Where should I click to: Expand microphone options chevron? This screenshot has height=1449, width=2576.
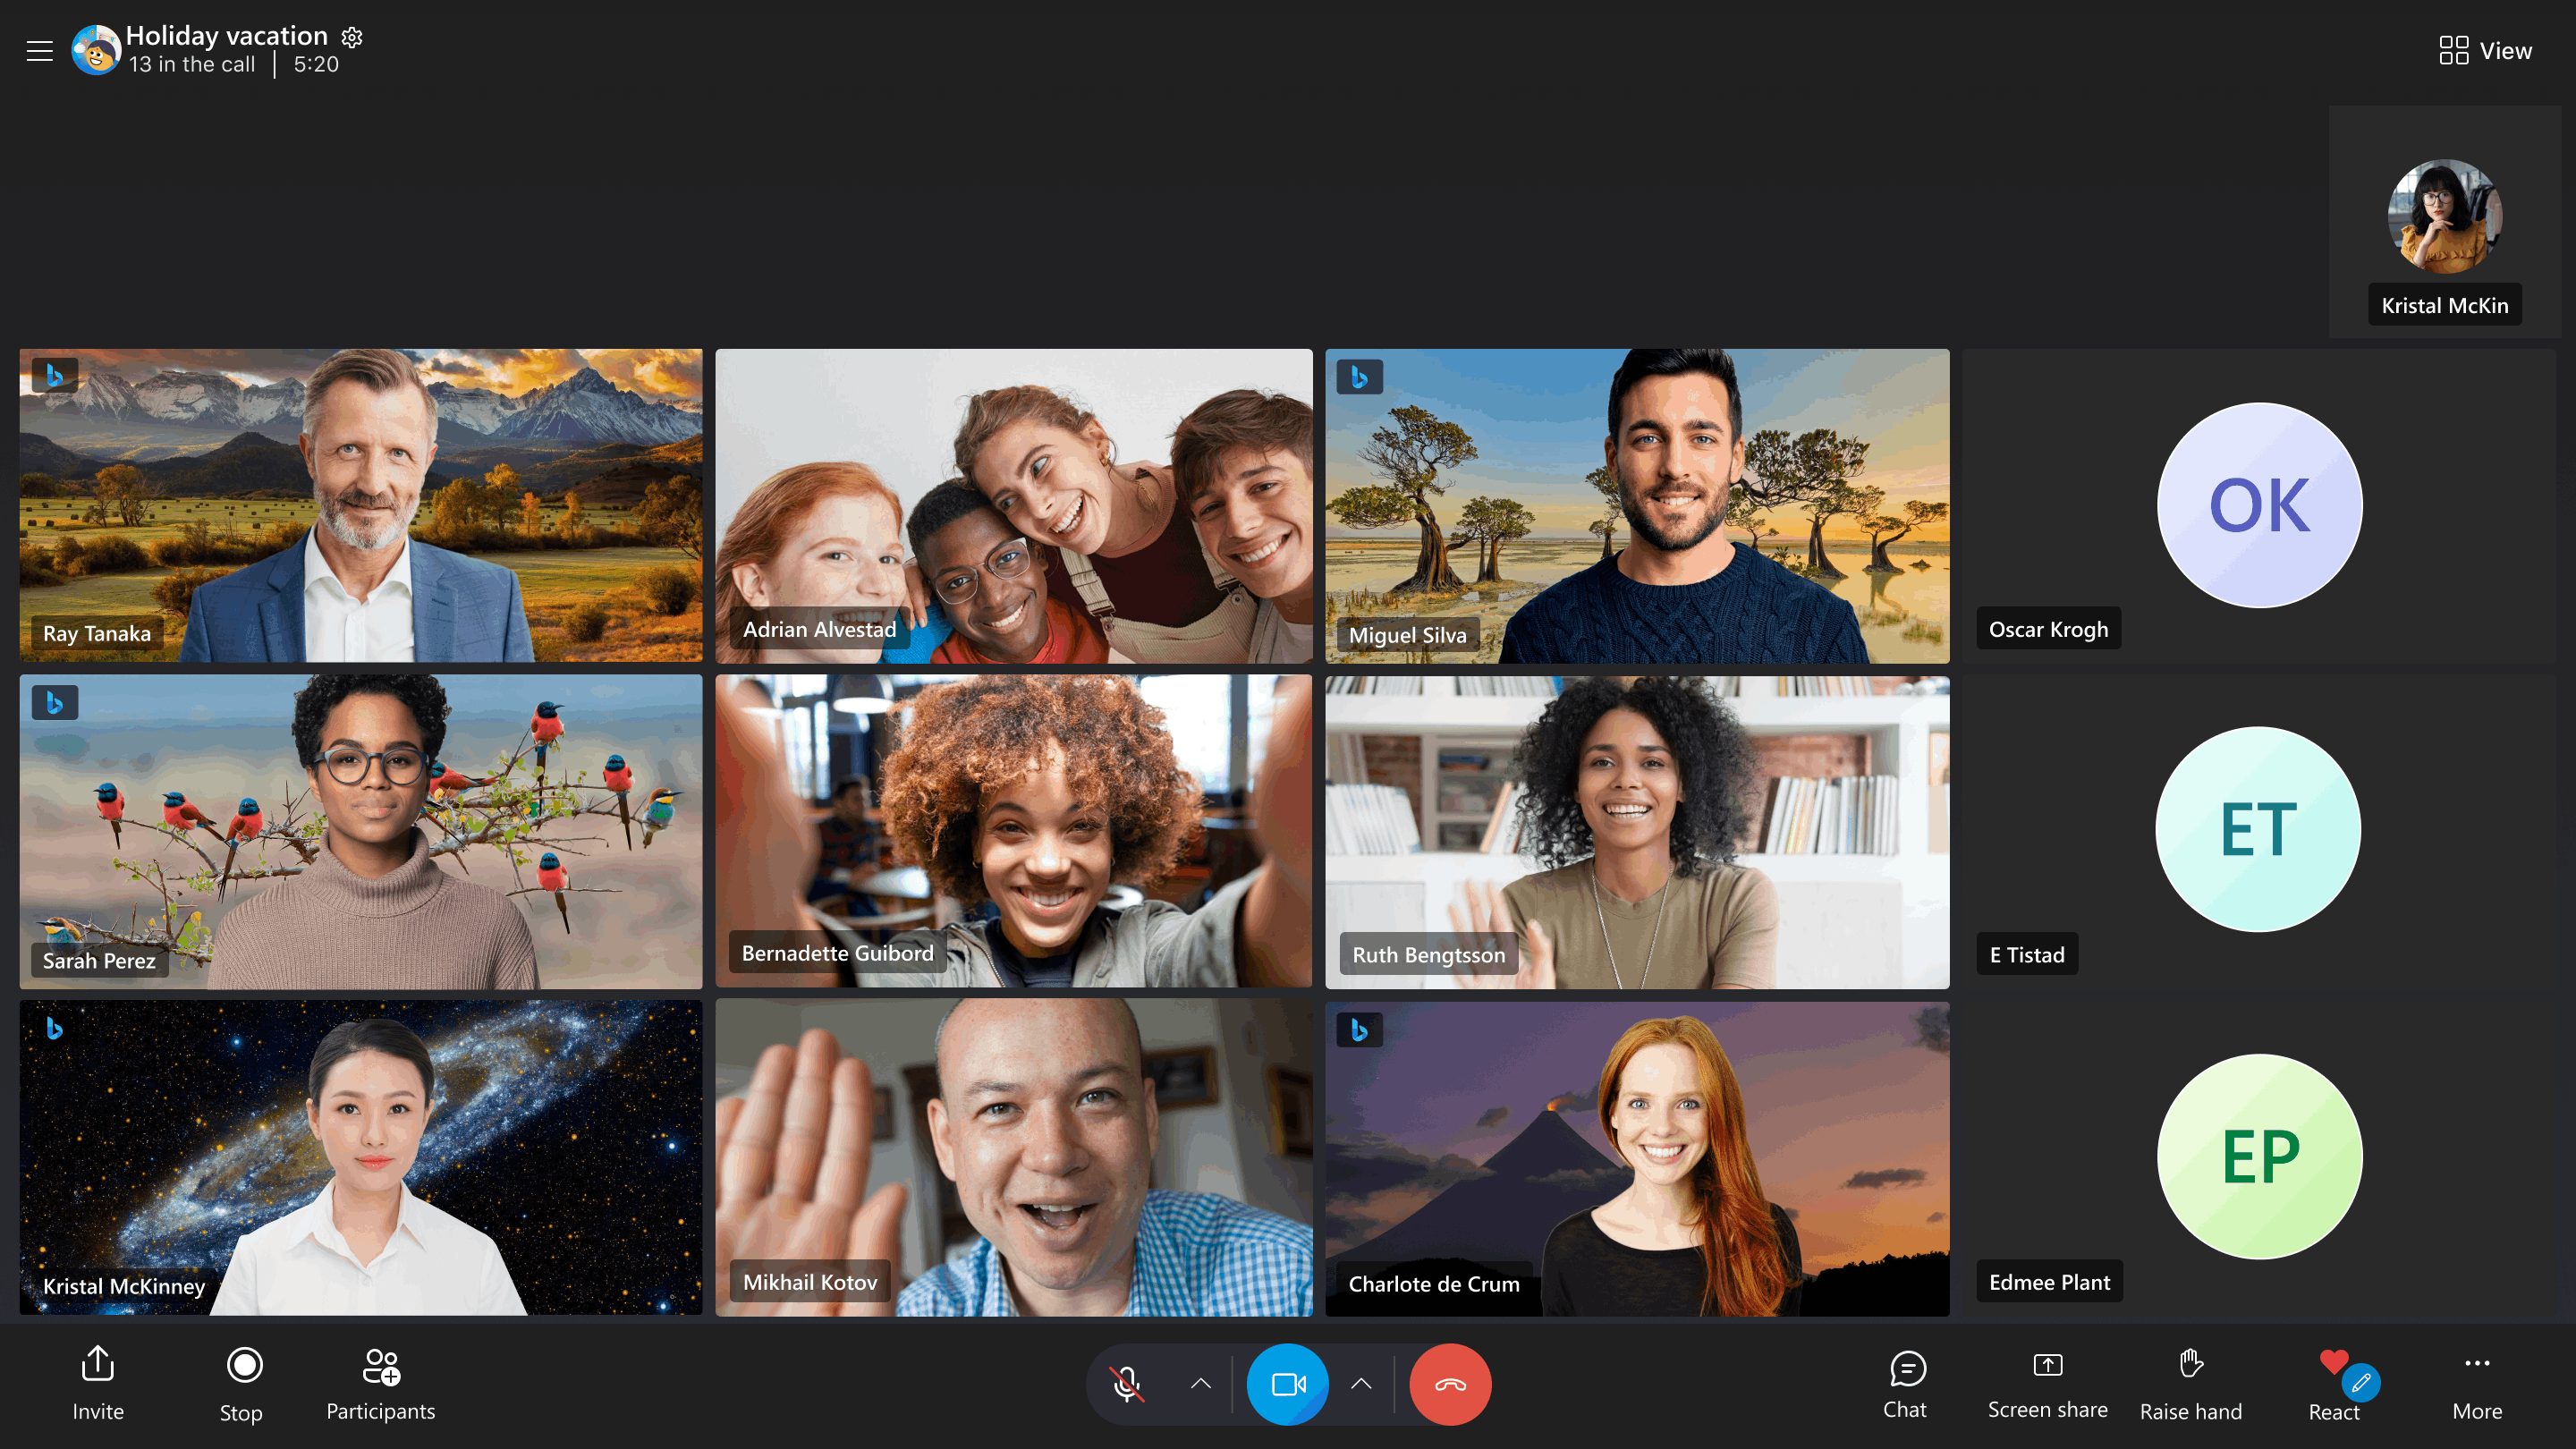1201,1384
